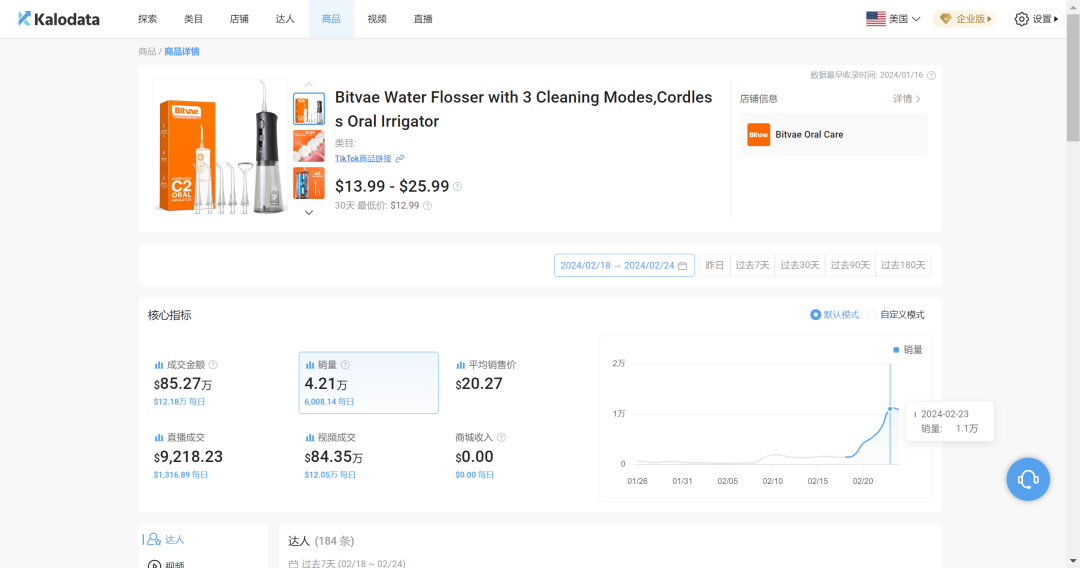Open the 视频 navigation tab
The height and width of the screenshot is (568, 1080).
click(377, 19)
